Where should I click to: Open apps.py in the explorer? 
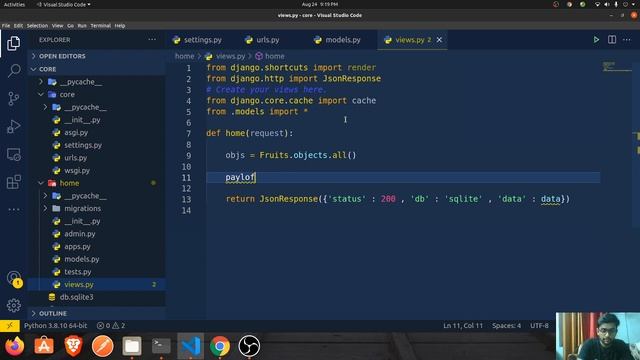[x=97, y=246]
